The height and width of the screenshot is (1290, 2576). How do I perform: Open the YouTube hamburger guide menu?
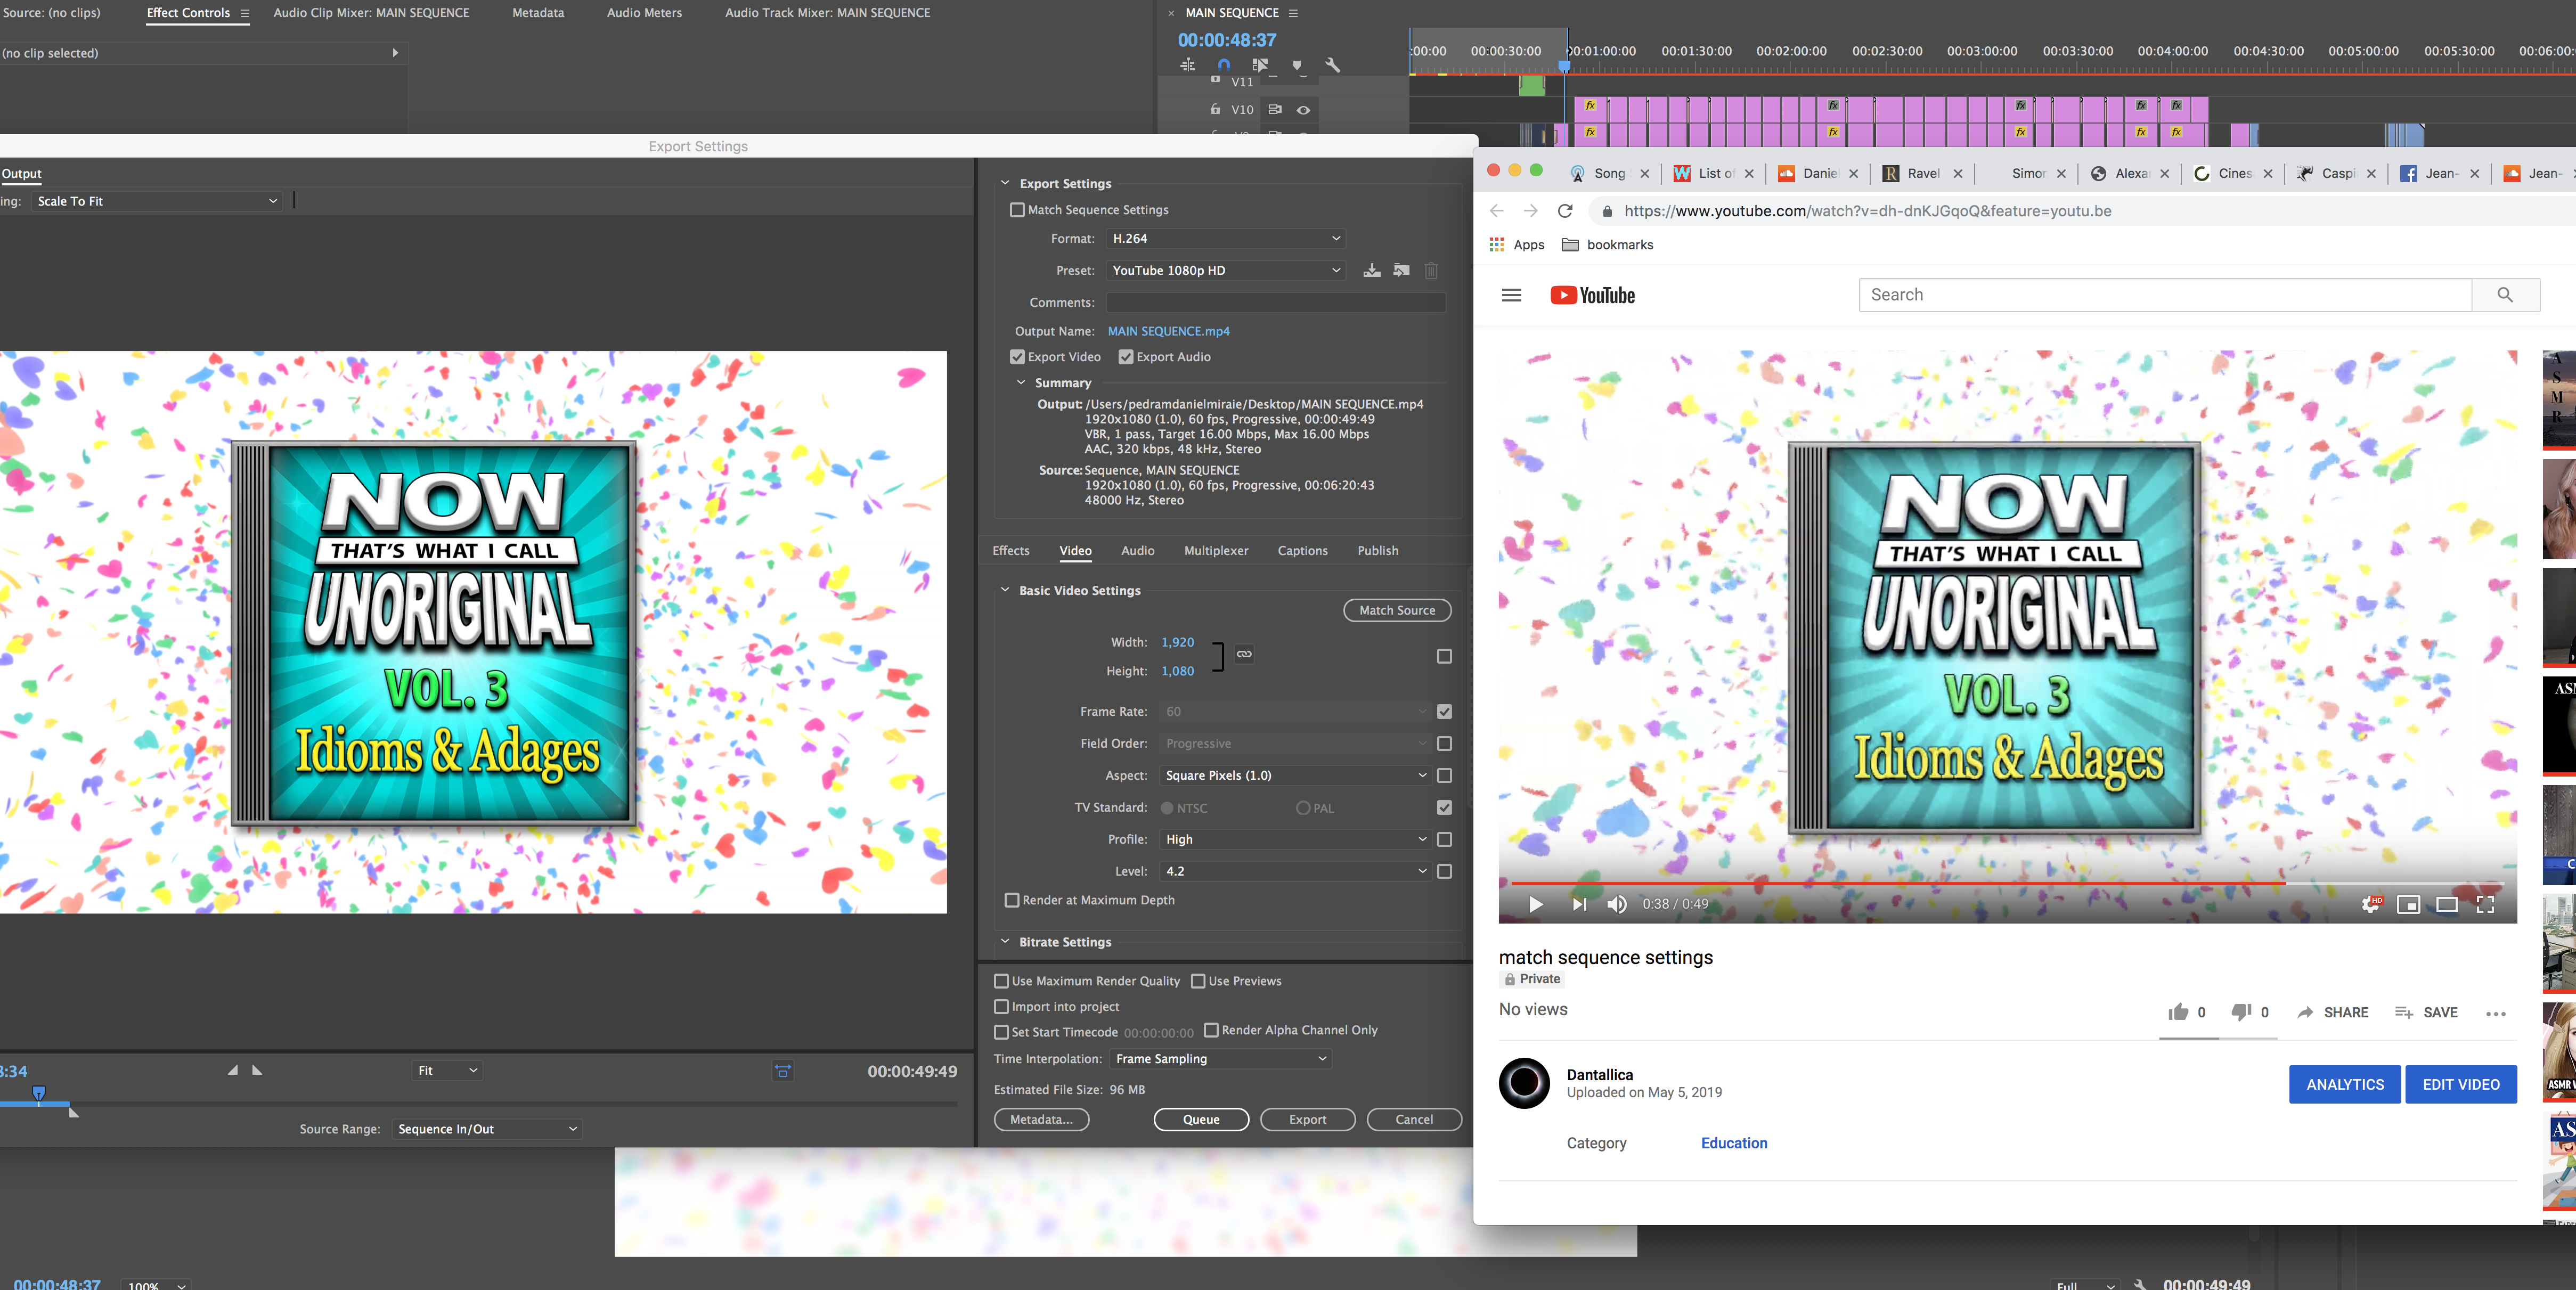(1511, 295)
